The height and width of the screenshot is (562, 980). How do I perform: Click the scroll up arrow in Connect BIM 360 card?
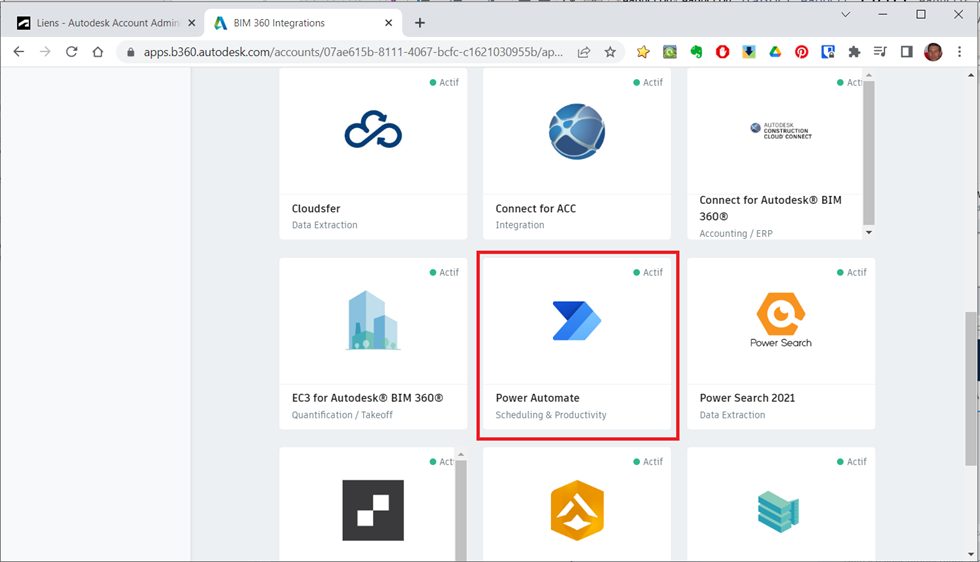[x=869, y=75]
